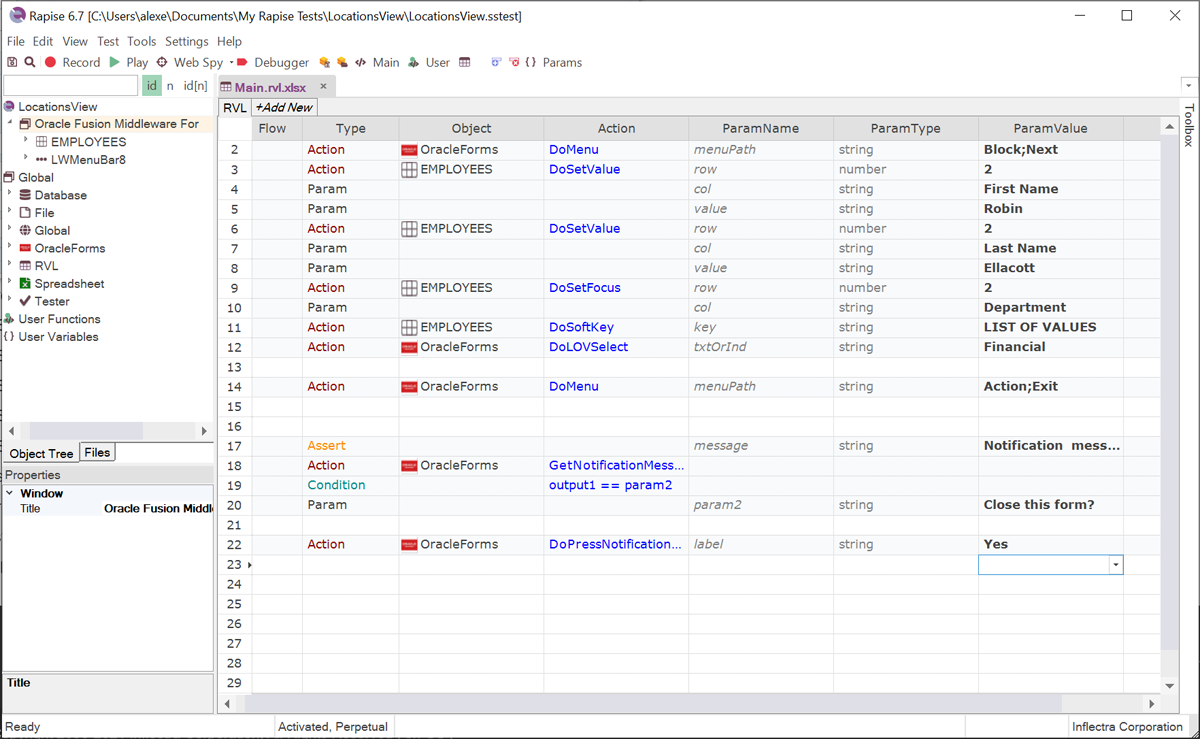This screenshot has width=1200, height=739.
Task: Open the Tools menu
Action: coord(141,41)
